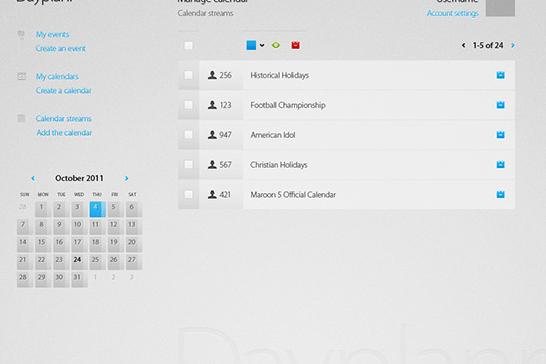Open Calendar streams in sidebar
The image size is (546, 364).
[x=64, y=118]
